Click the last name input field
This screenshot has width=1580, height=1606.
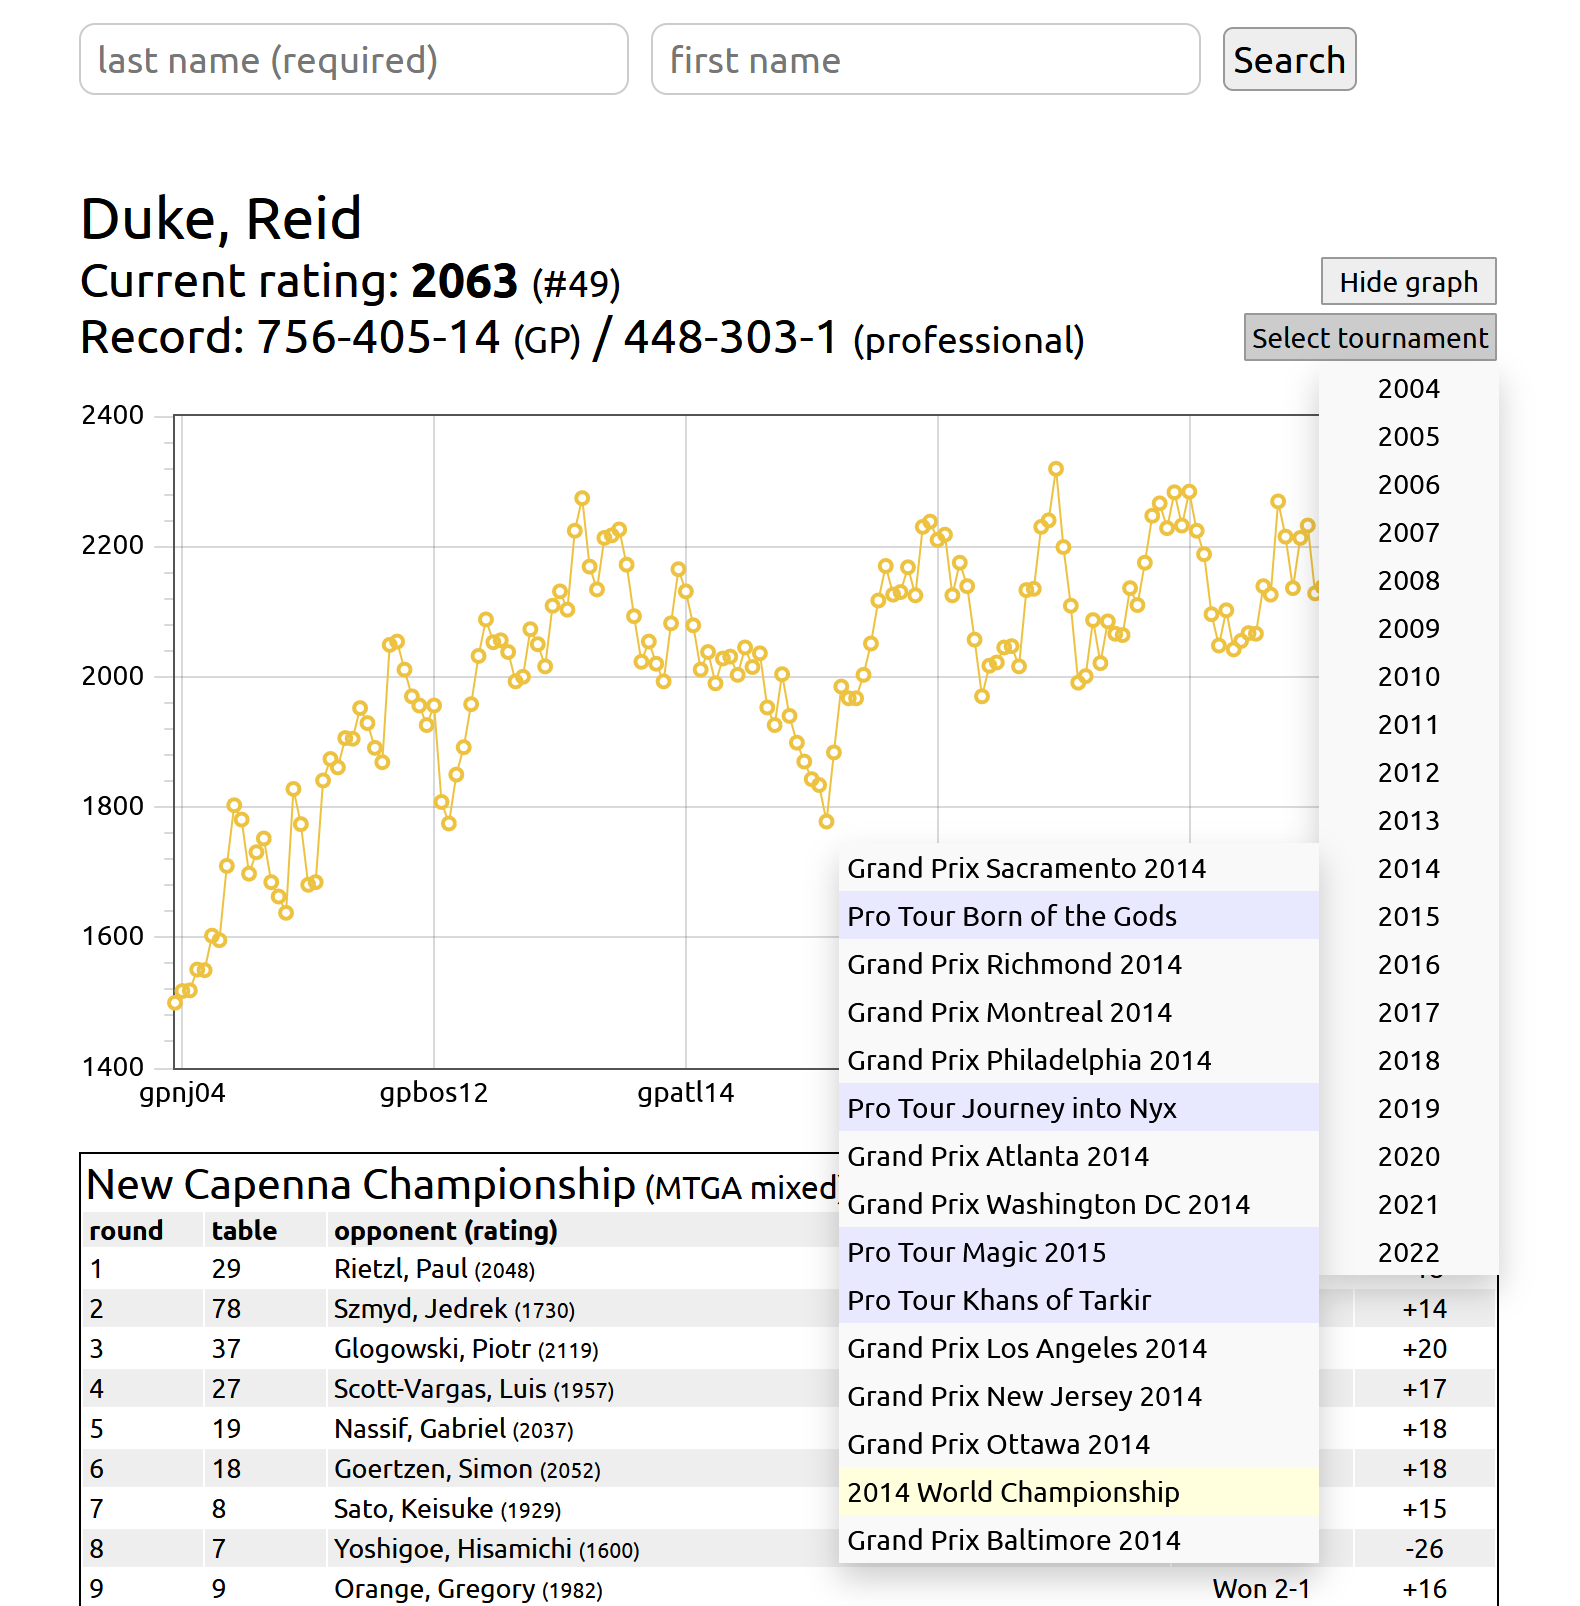coord(354,60)
